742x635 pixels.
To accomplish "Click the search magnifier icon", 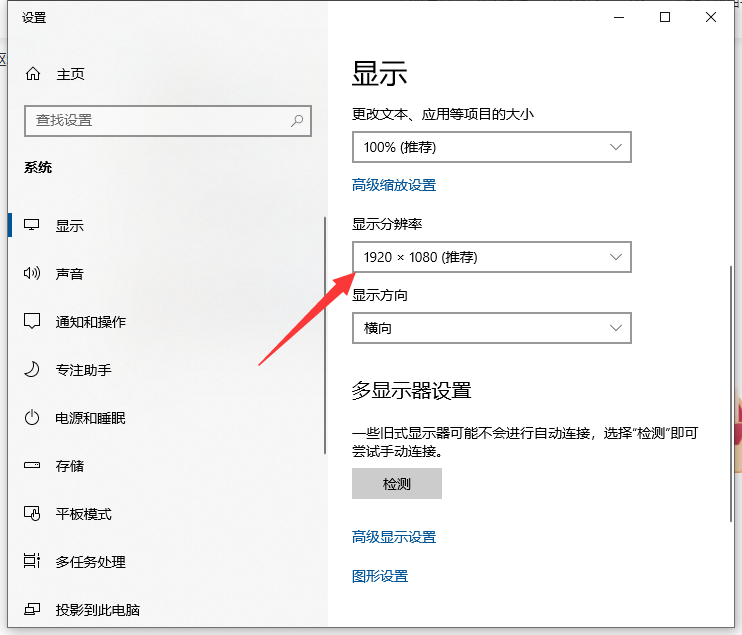I will (x=297, y=121).
